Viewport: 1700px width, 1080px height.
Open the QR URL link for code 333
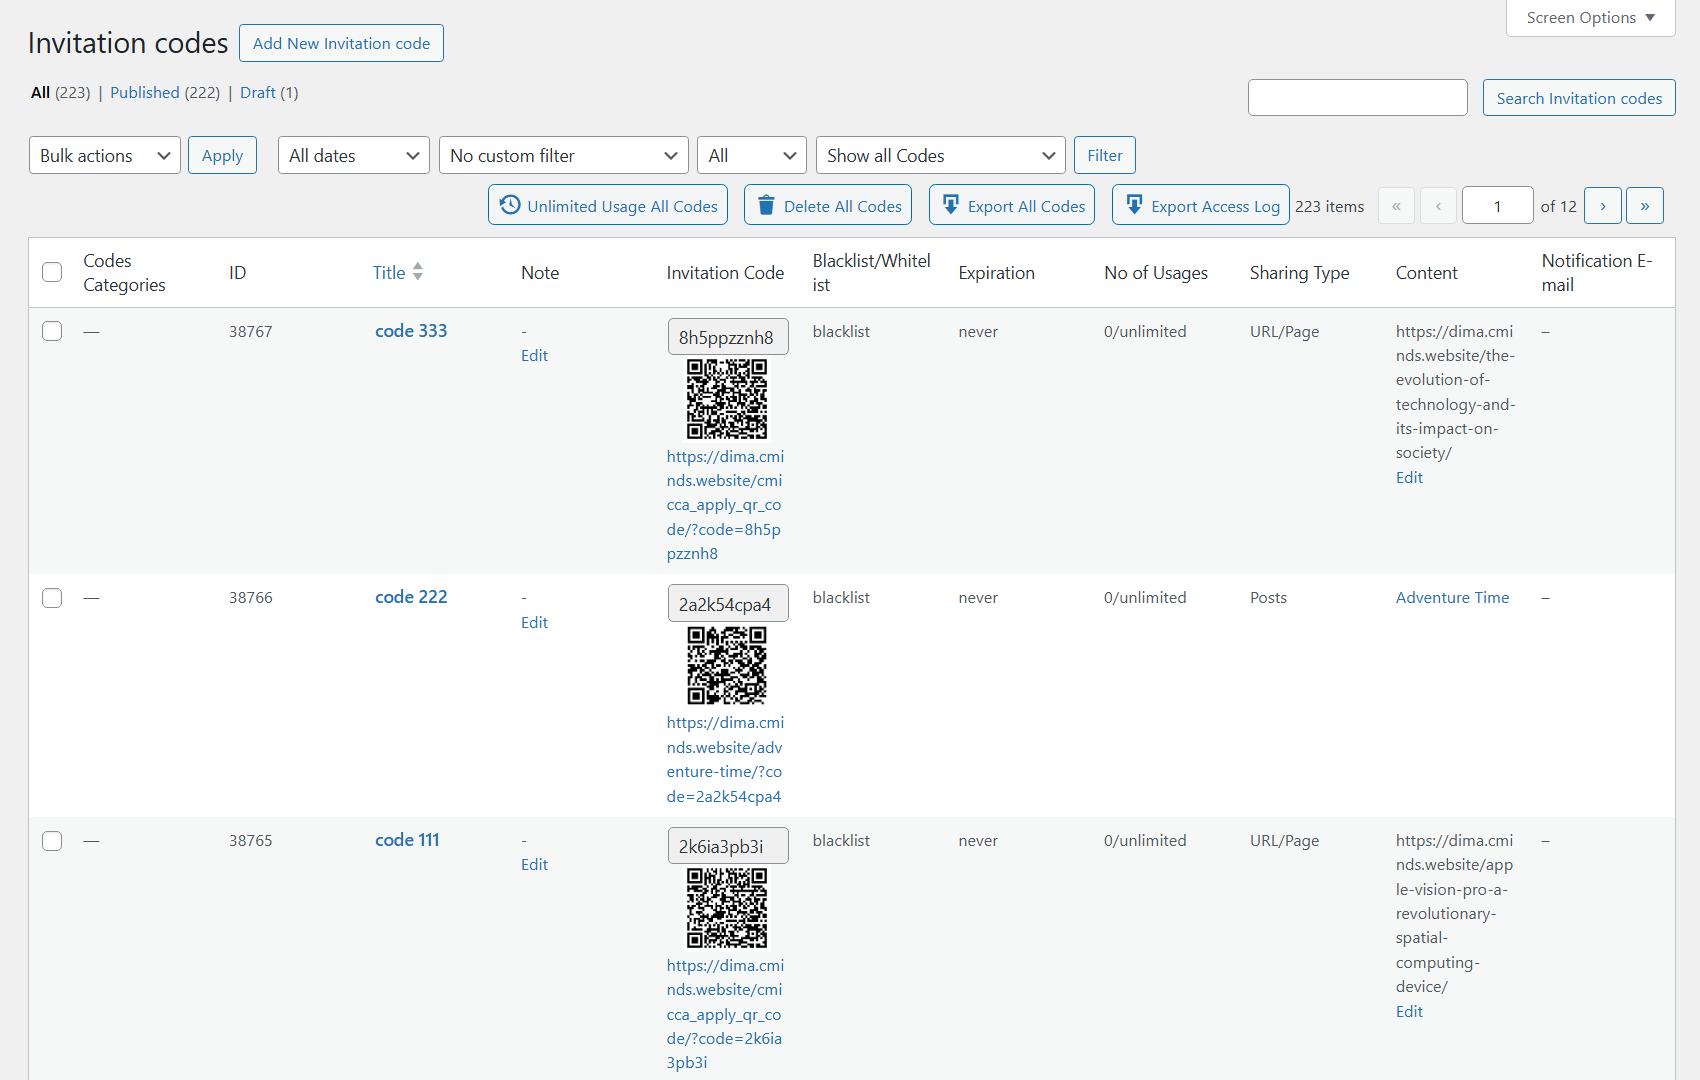[725, 505]
